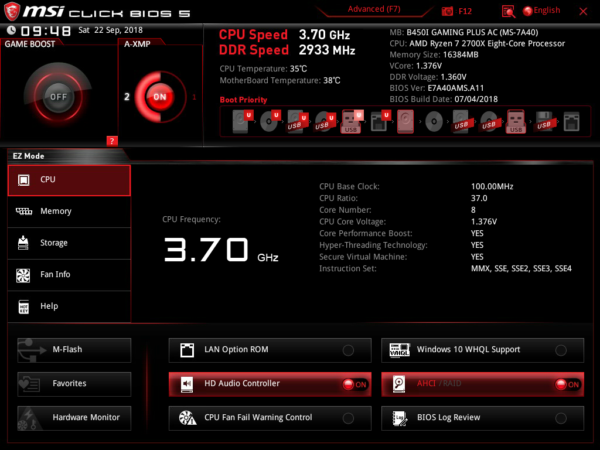
Task: Click the CPU Ratio 37.0 value
Action: pyautogui.click(x=479, y=198)
